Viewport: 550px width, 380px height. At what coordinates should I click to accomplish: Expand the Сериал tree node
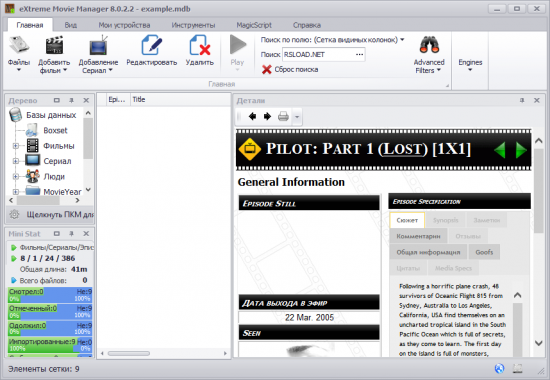(x=16, y=161)
